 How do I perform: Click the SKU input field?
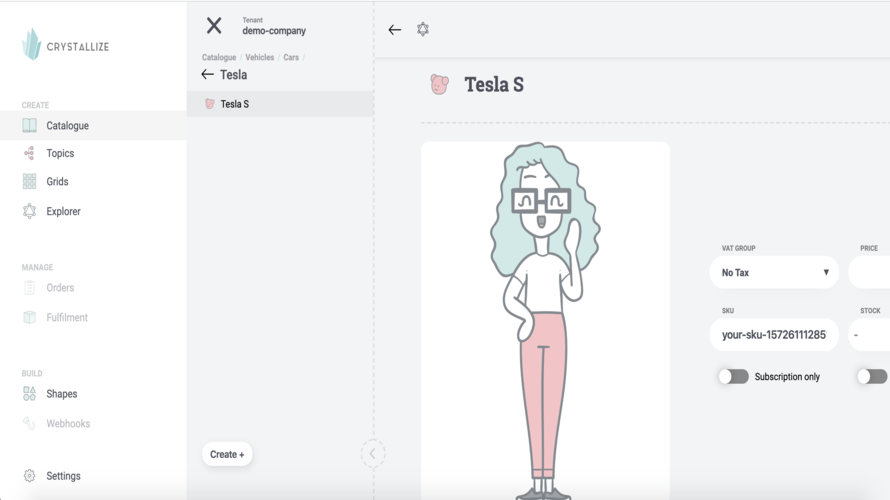pos(774,335)
